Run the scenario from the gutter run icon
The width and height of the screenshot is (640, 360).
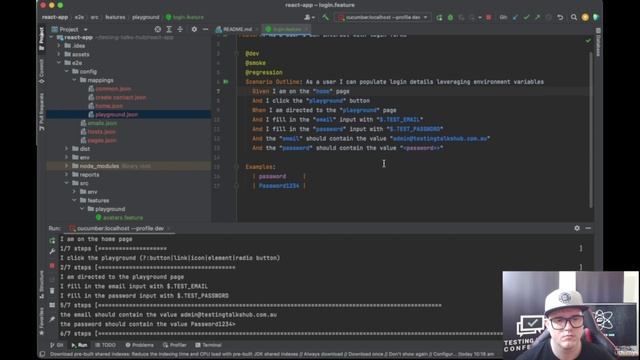(x=226, y=82)
